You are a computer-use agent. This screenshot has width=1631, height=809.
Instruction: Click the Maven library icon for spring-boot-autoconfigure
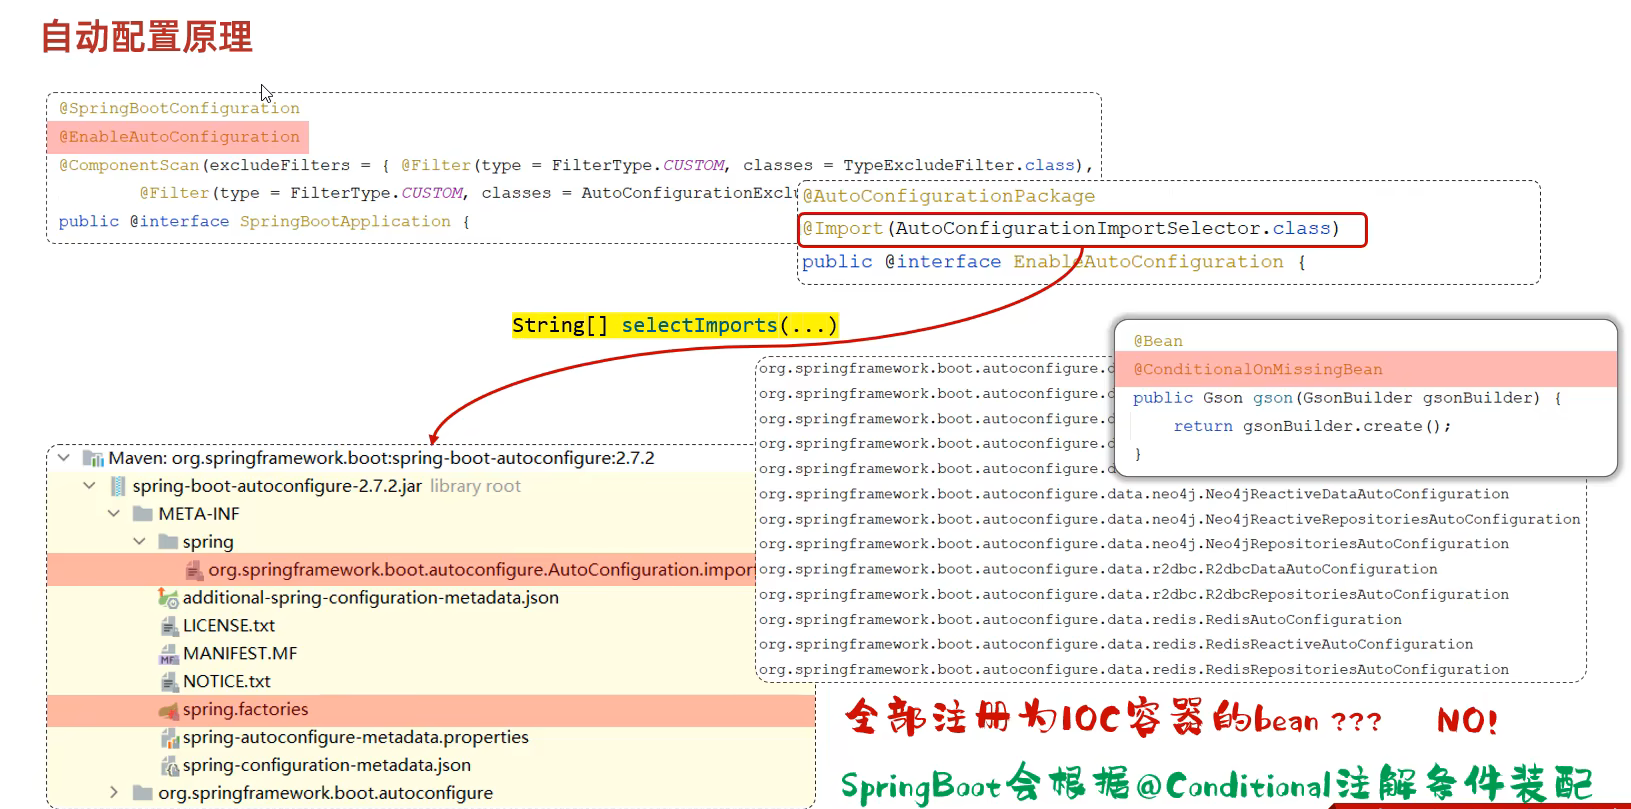click(x=93, y=458)
